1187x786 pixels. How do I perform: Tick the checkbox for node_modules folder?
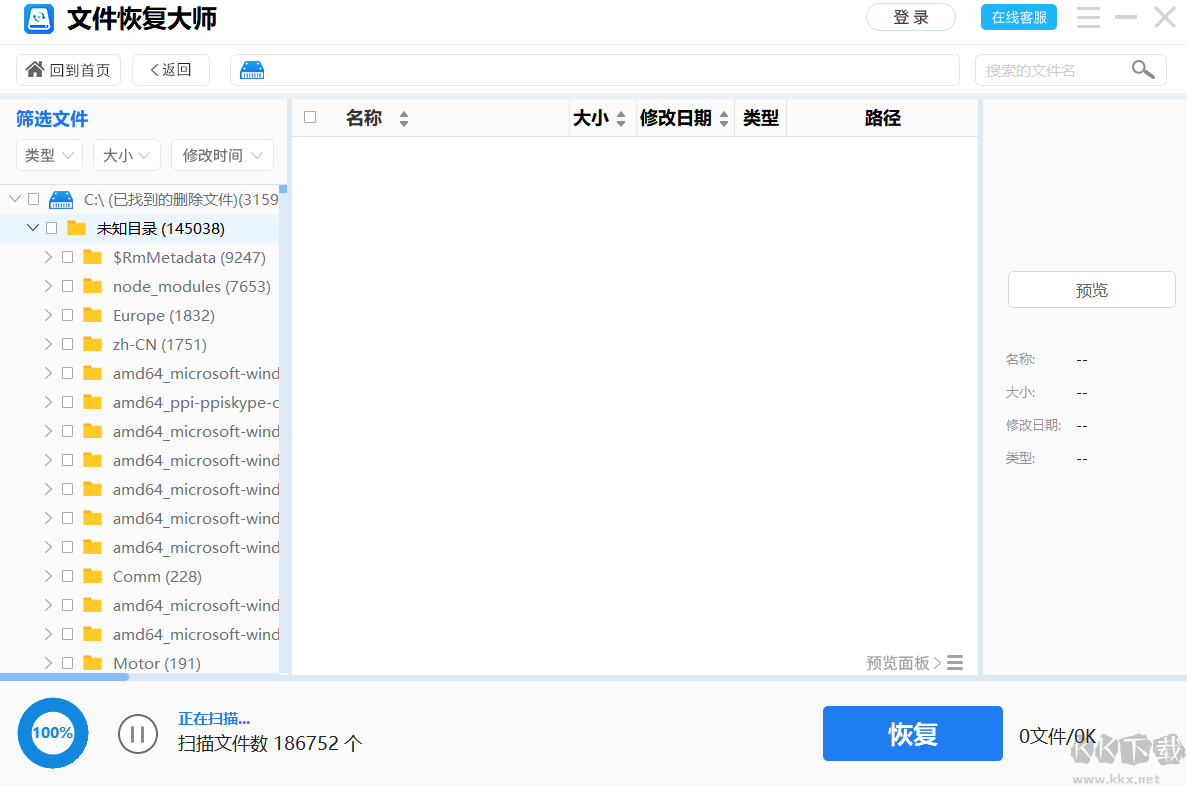(67, 286)
